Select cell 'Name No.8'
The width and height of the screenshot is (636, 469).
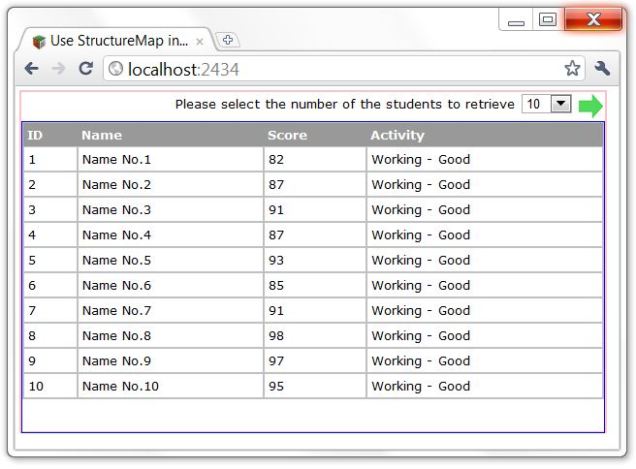pyautogui.click(x=170, y=336)
